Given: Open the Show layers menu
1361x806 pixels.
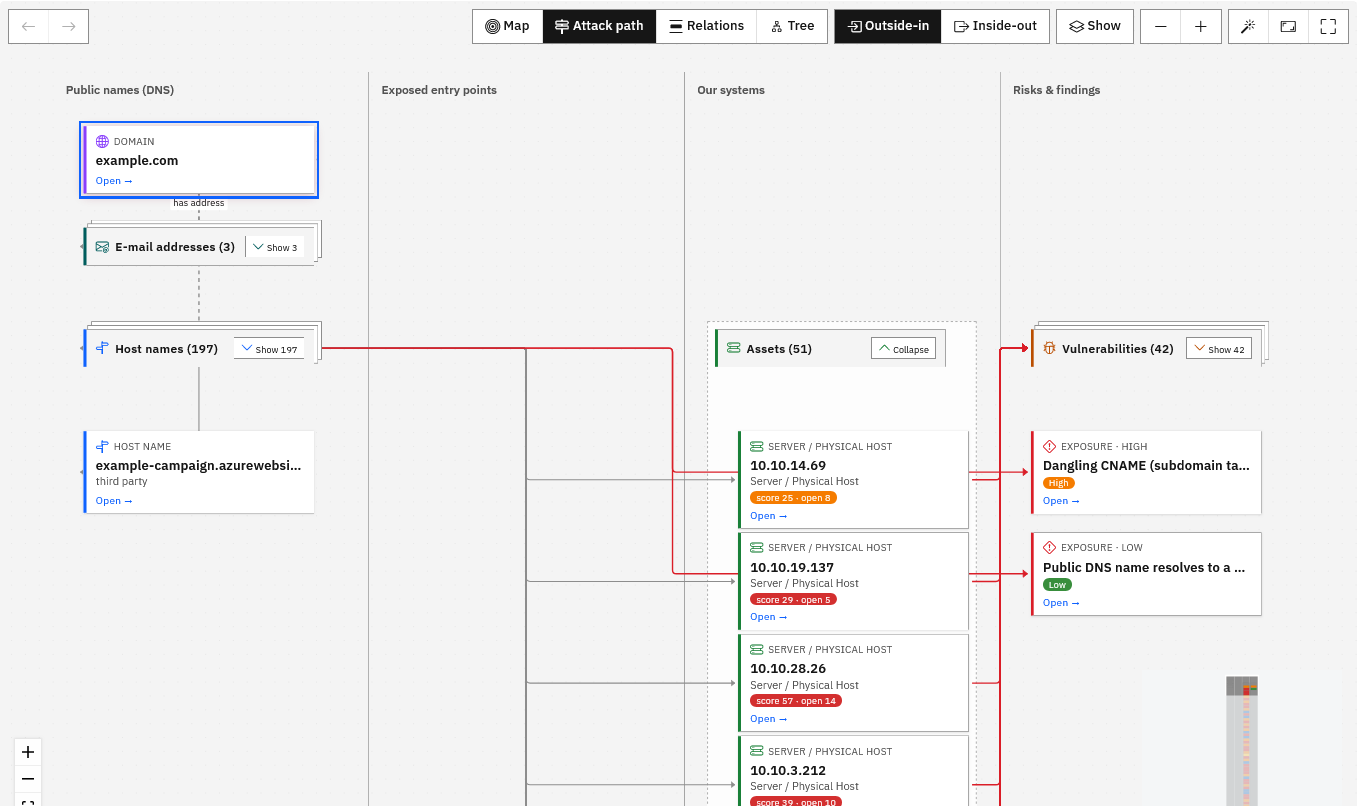Looking at the screenshot, I should [x=1095, y=26].
